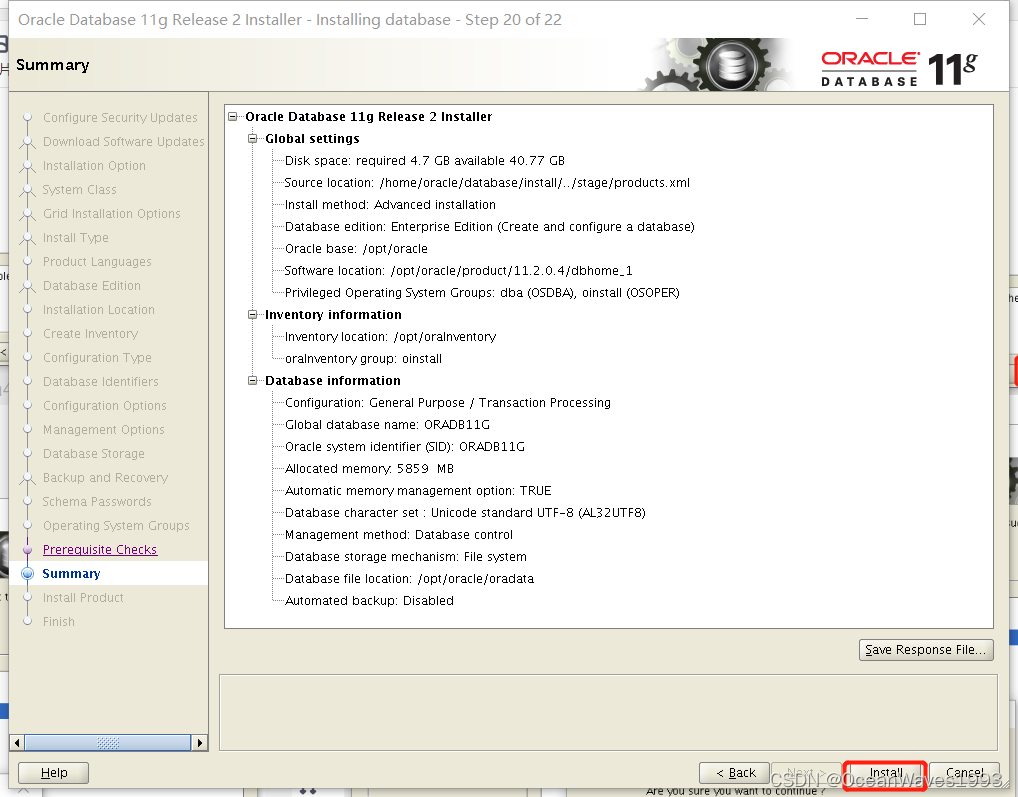Click the Configuration Type step

(x=97, y=358)
